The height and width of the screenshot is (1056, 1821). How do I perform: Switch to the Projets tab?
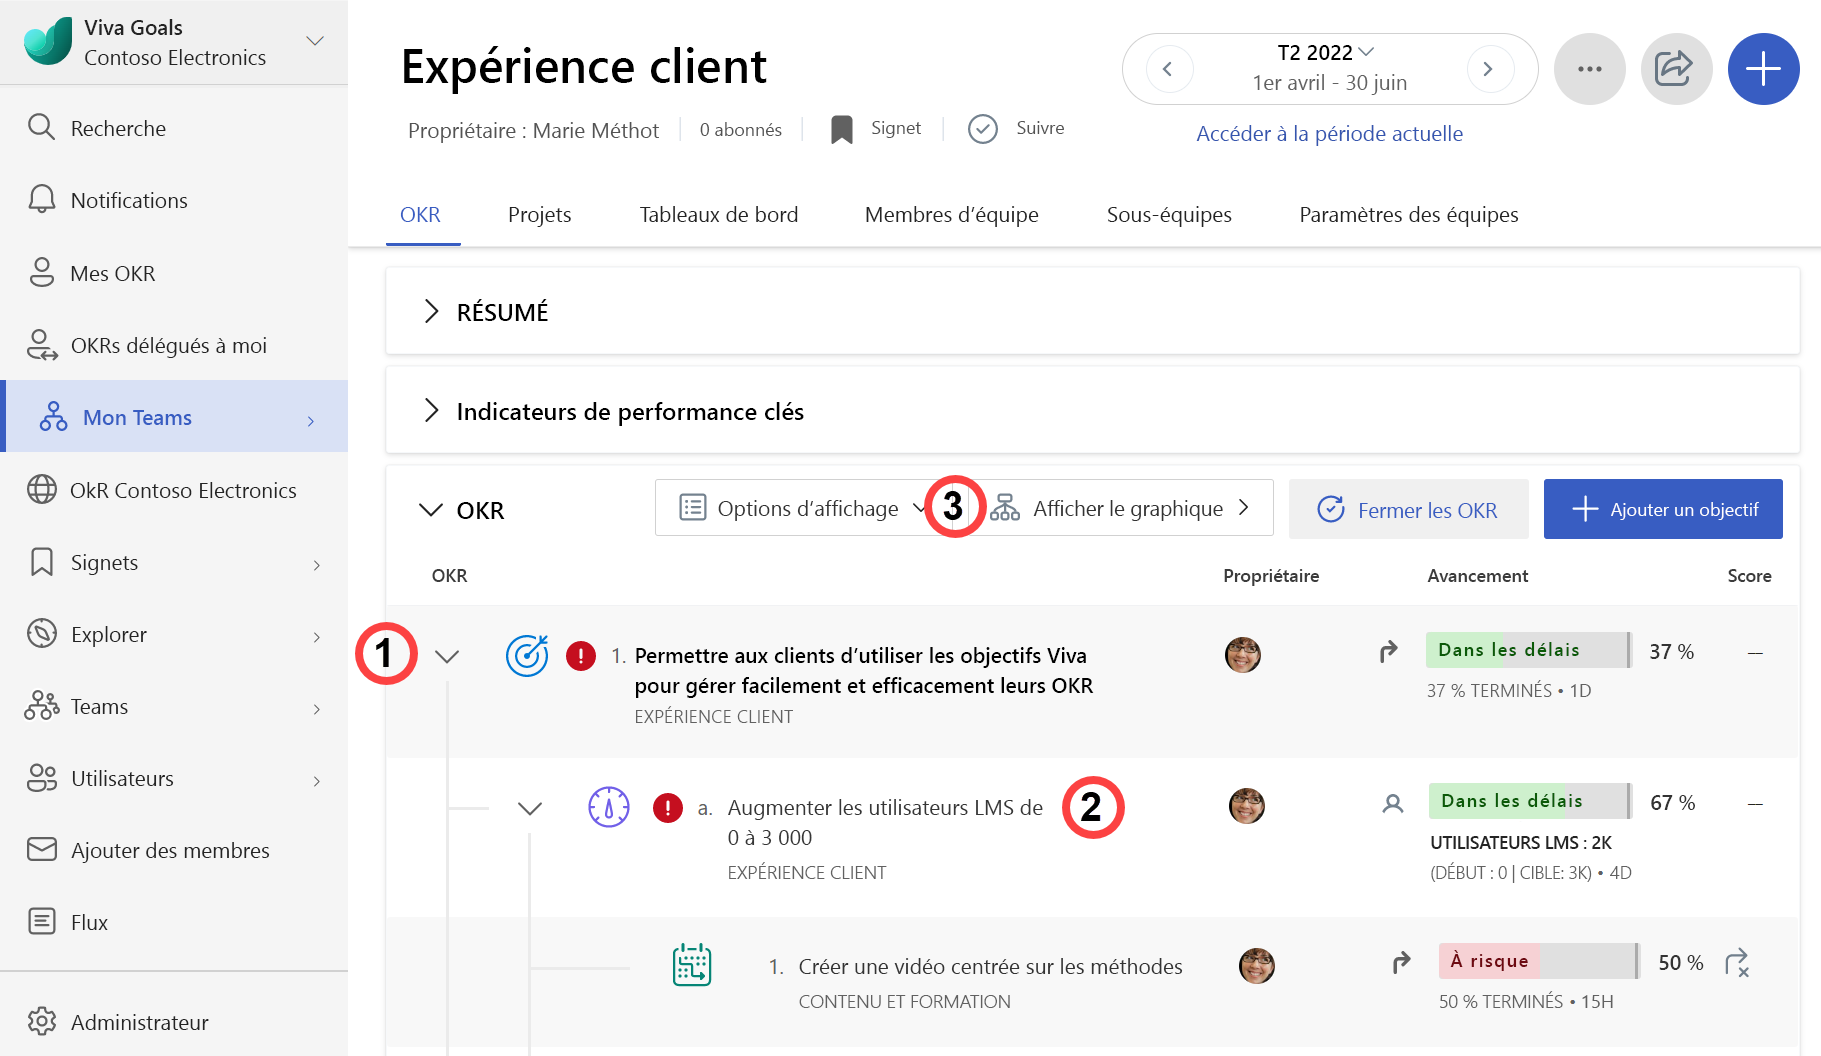539,215
